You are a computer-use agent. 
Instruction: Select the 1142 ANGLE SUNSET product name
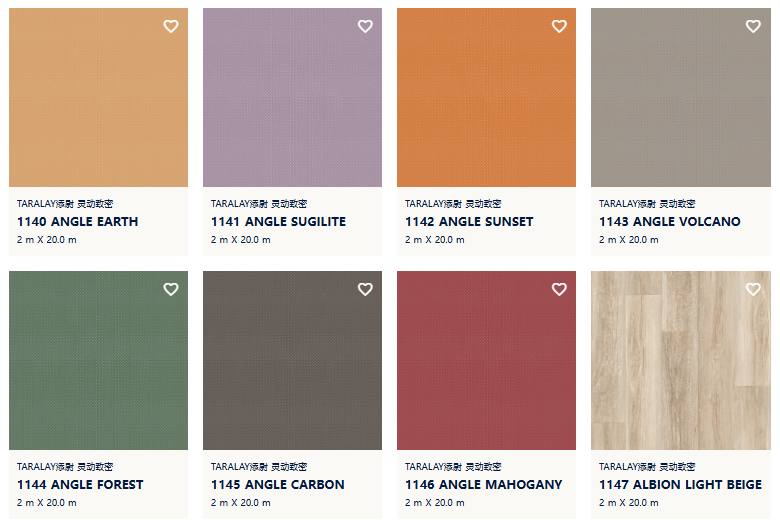pyautogui.click(x=469, y=221)
